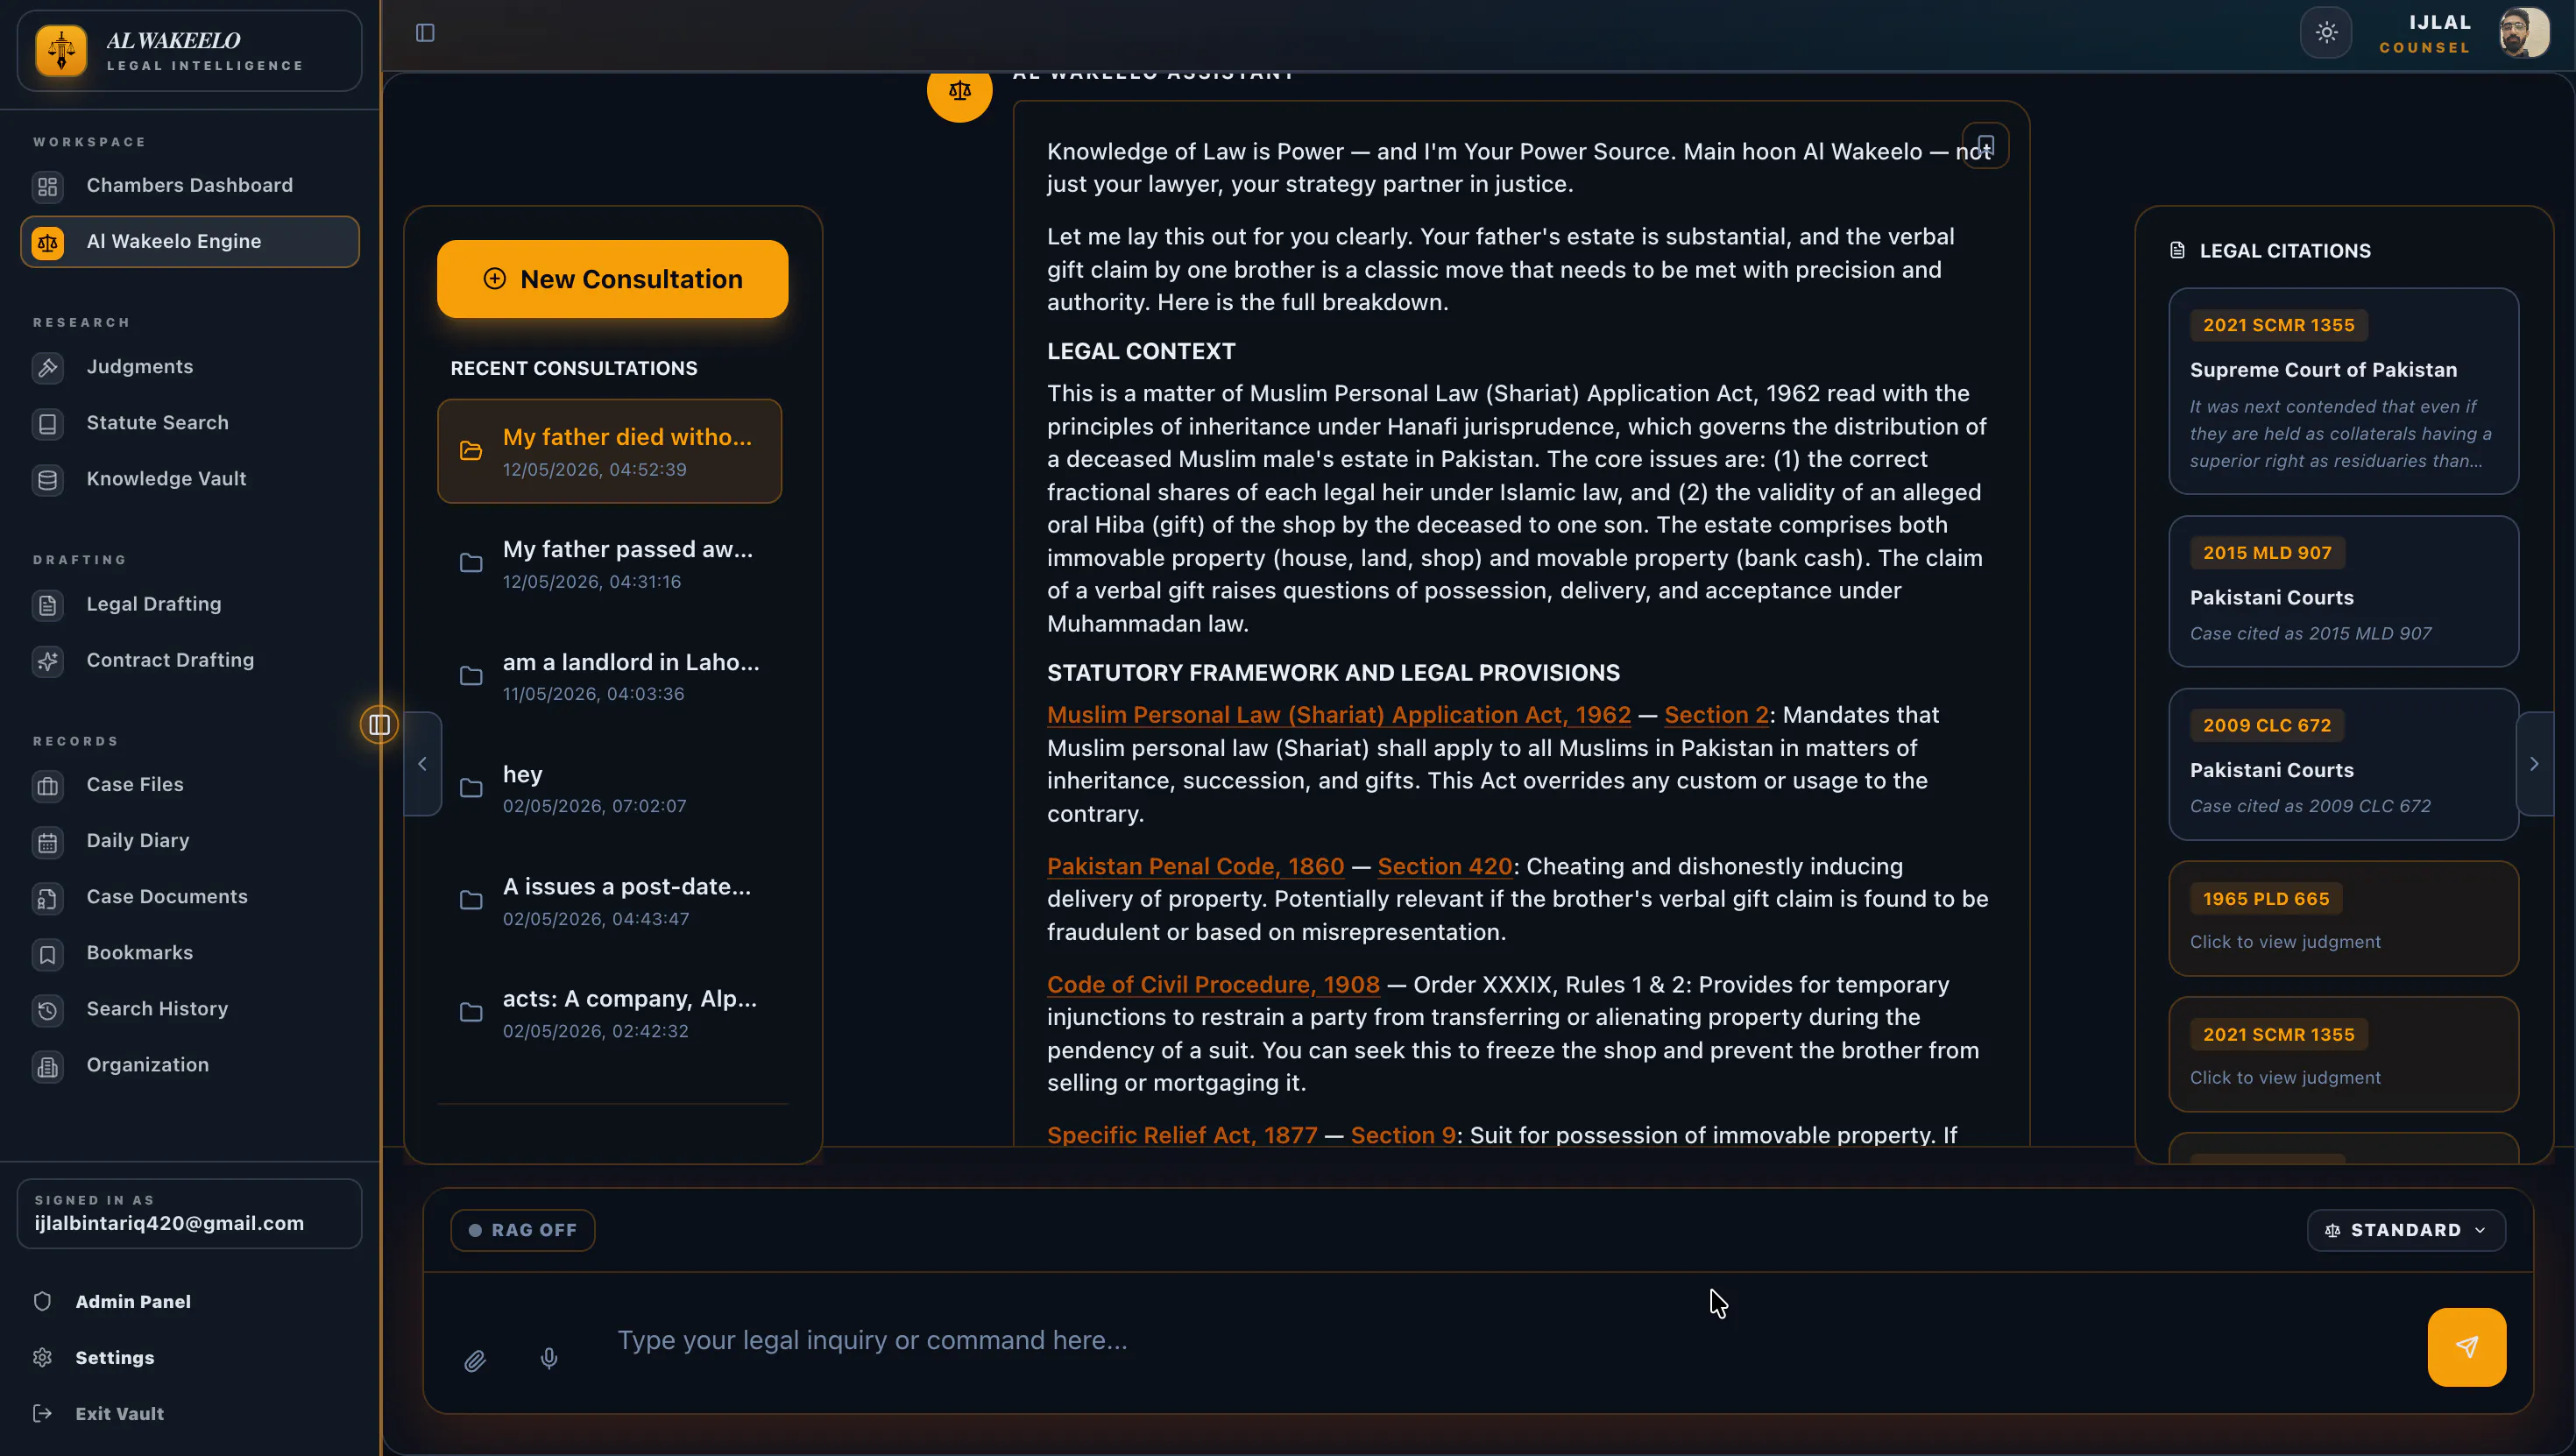Click the round sidebar collapse handle
Viewport: 2576px width, 1456px height.
coord(379,725)
